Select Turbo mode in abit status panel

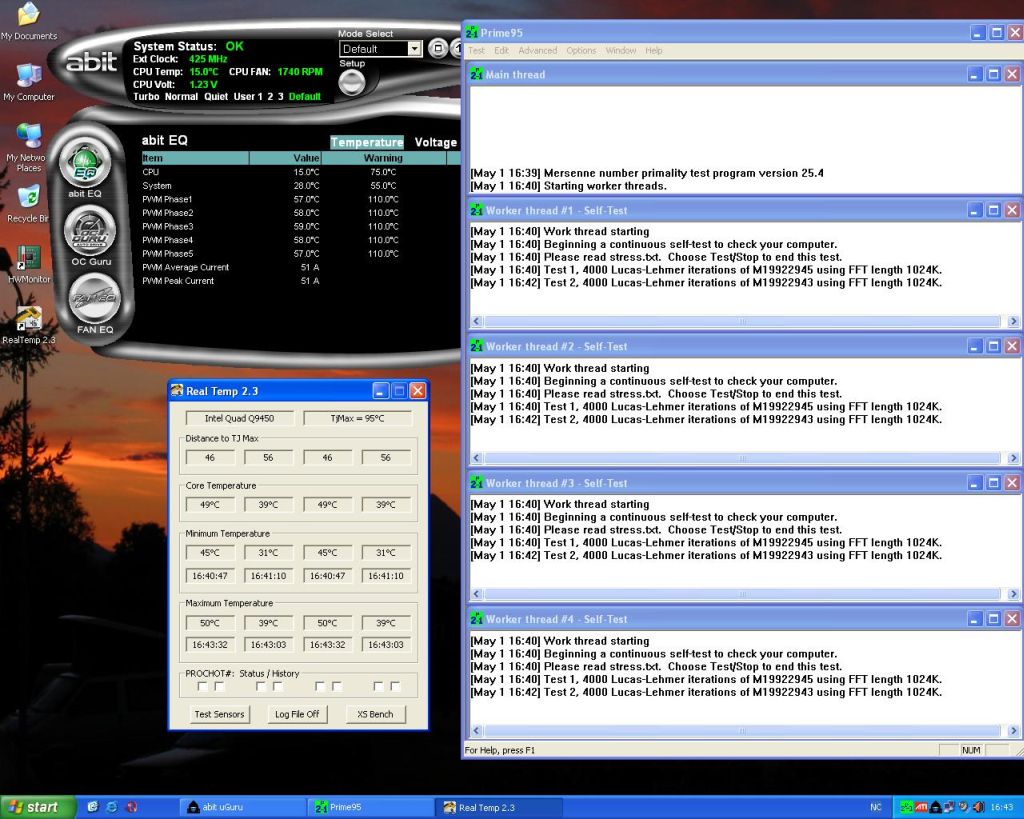tap(146, 97)
